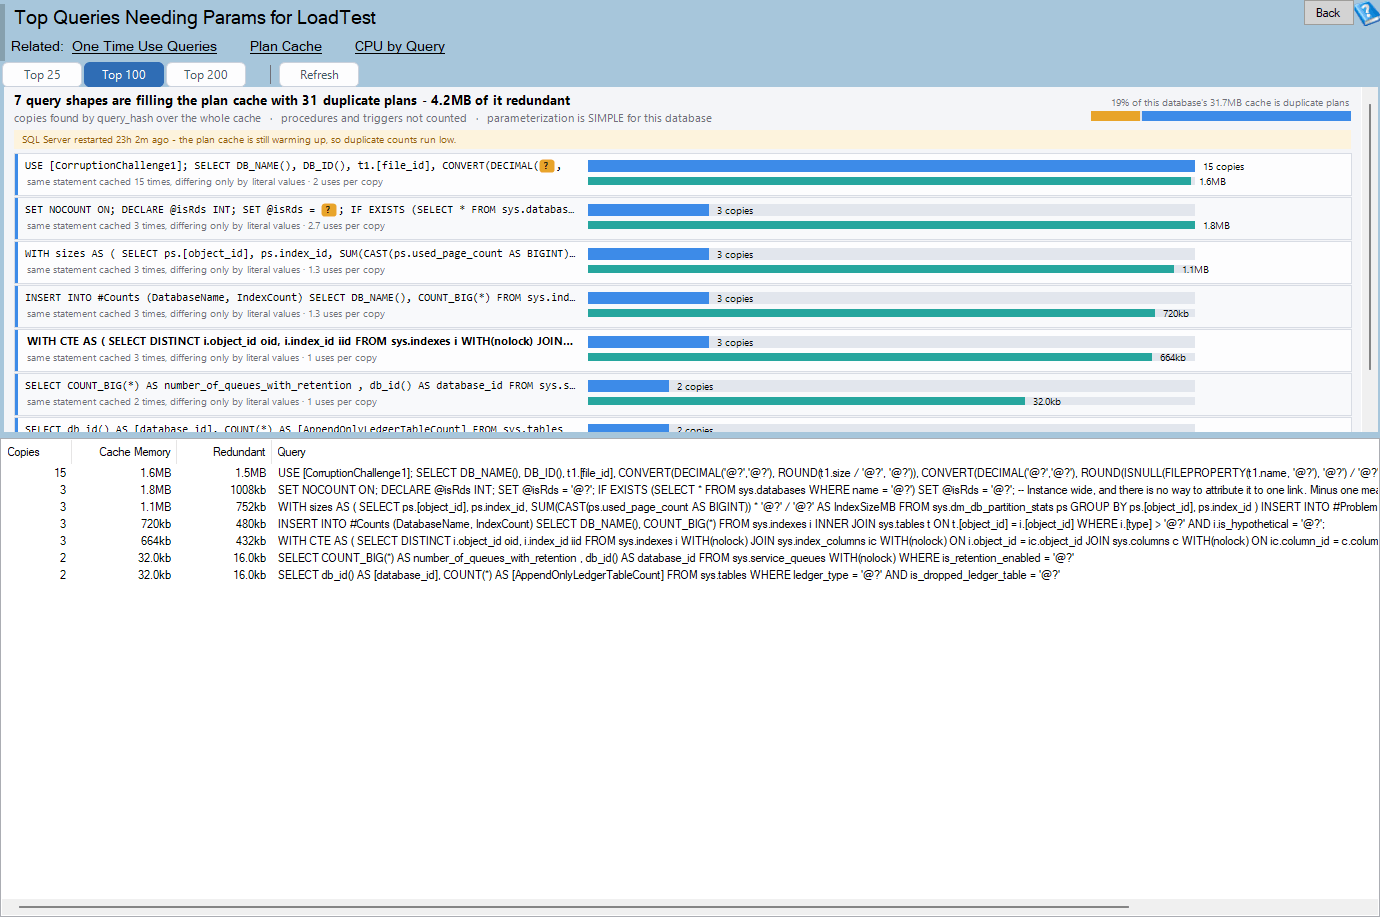This screenshot has height=917, width=1380.
Task: Select grid row with 1008kb redundant
Action: (690, 490)
